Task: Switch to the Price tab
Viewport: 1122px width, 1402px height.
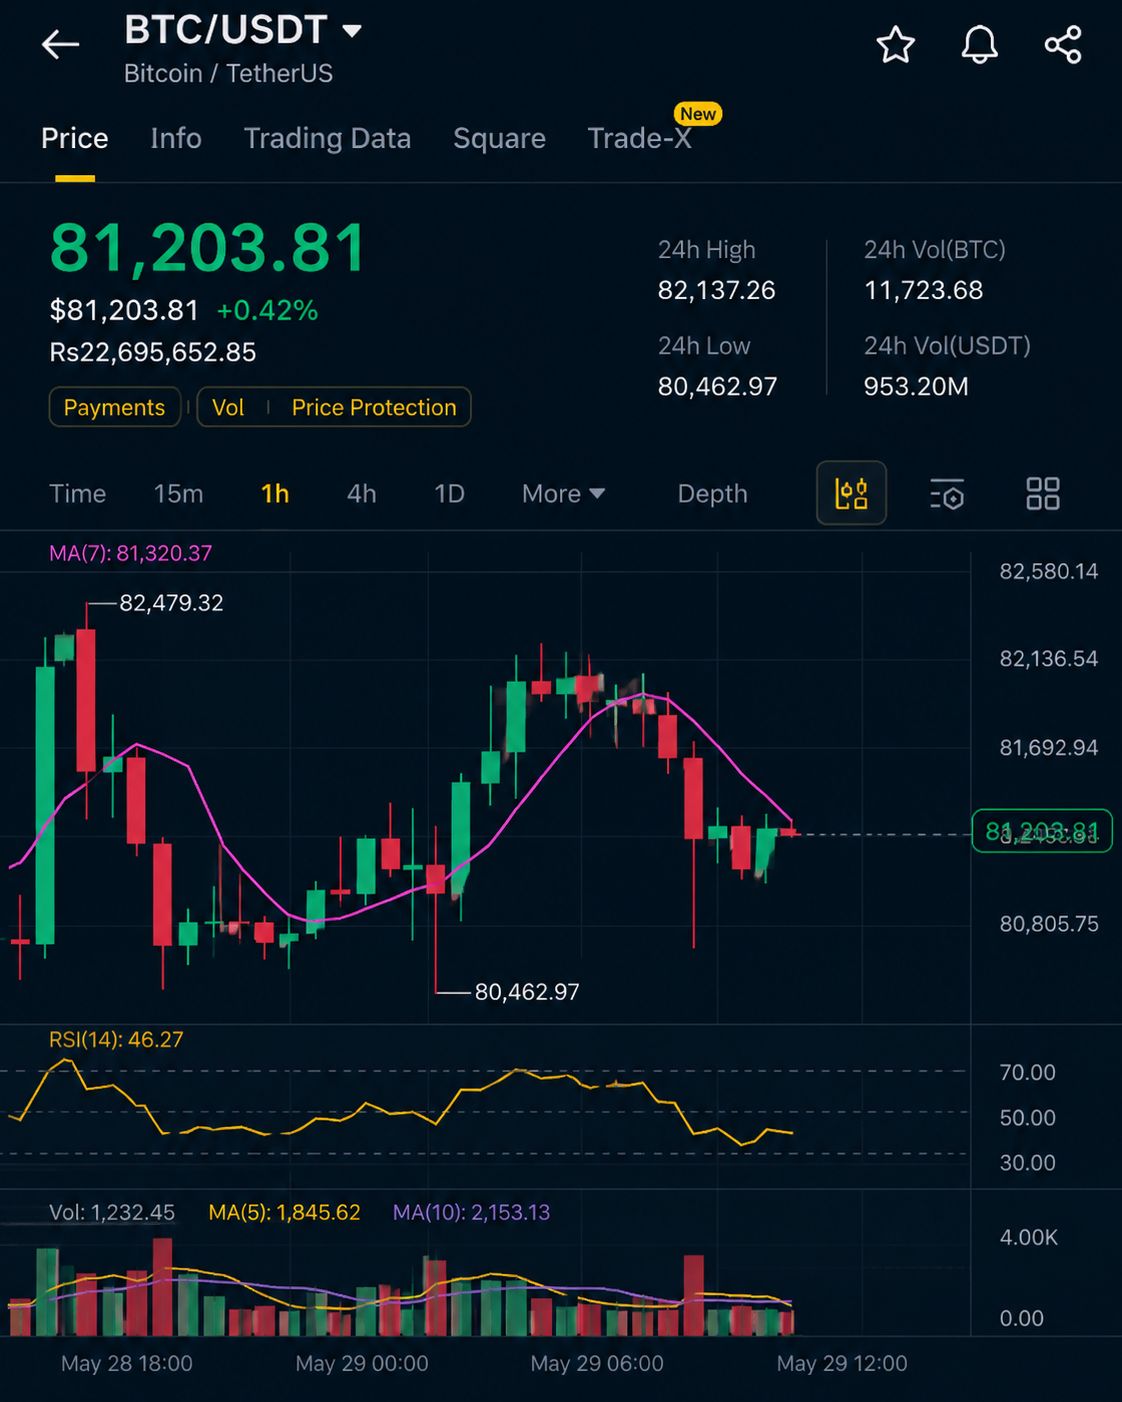Action: [75, 138]
